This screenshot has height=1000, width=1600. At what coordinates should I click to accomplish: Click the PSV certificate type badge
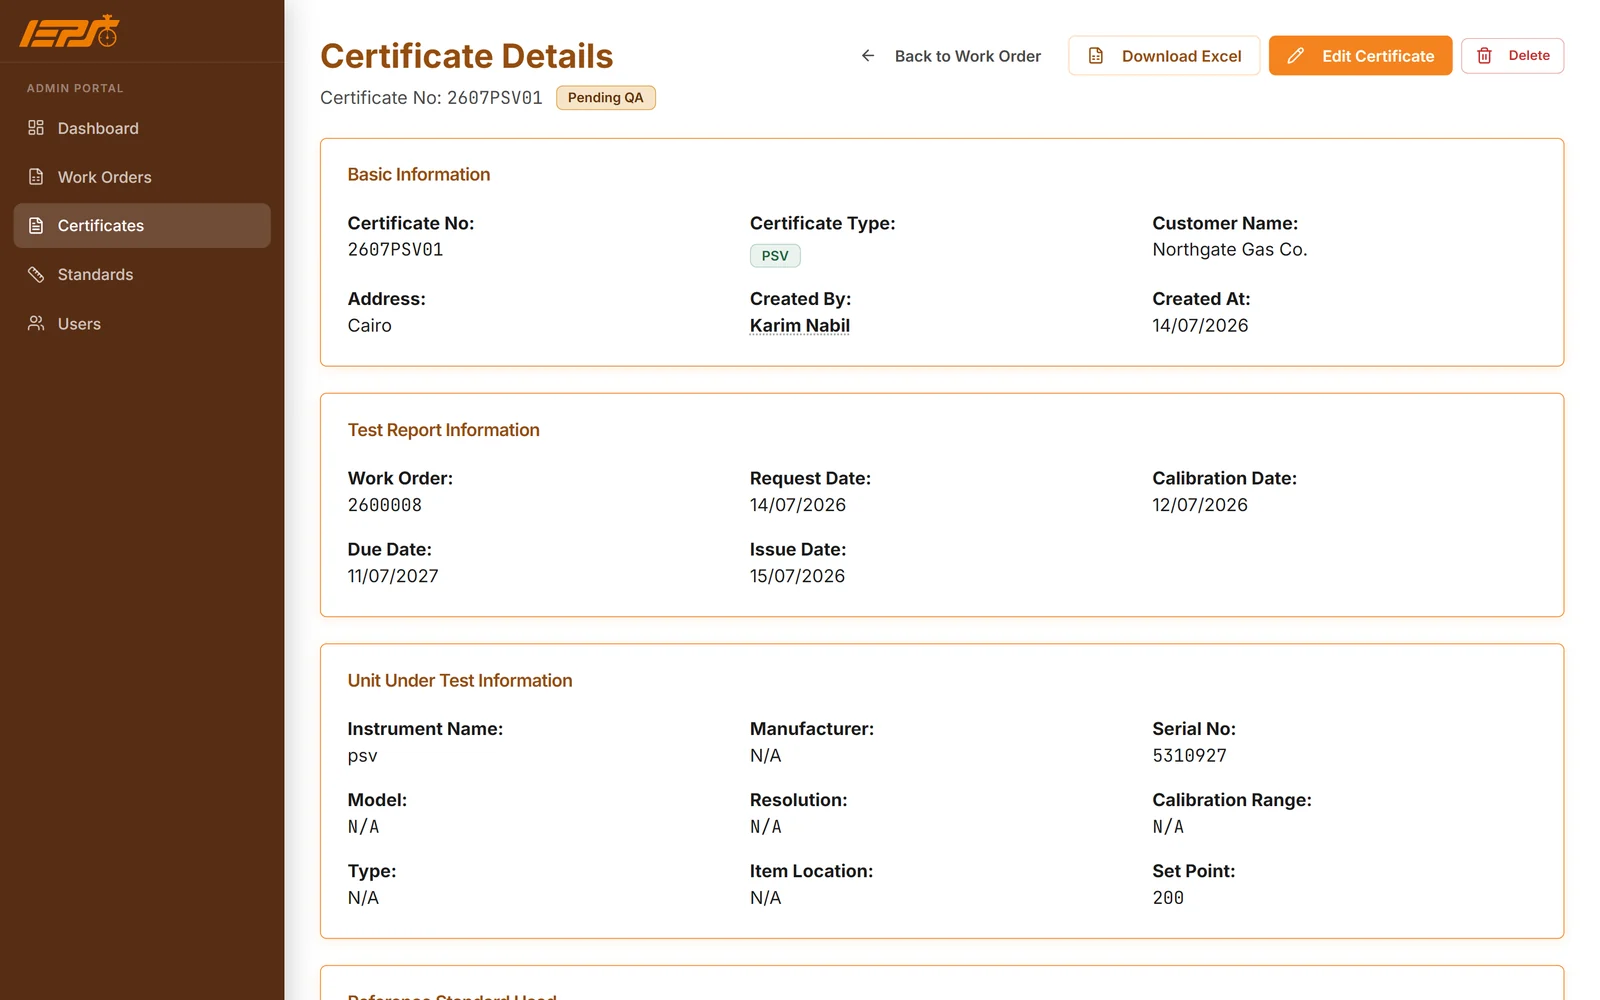click(775, 255)
